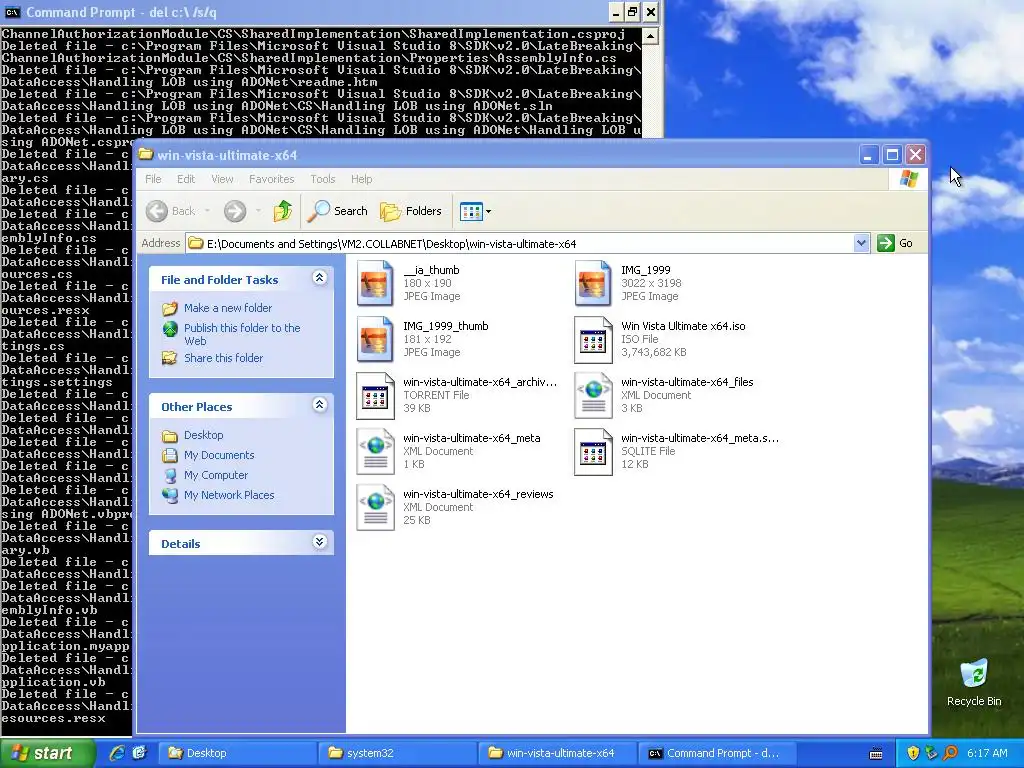Expand the Address bar dropdown
This screenshot has width=1024, height=768.
click(861, 243)
